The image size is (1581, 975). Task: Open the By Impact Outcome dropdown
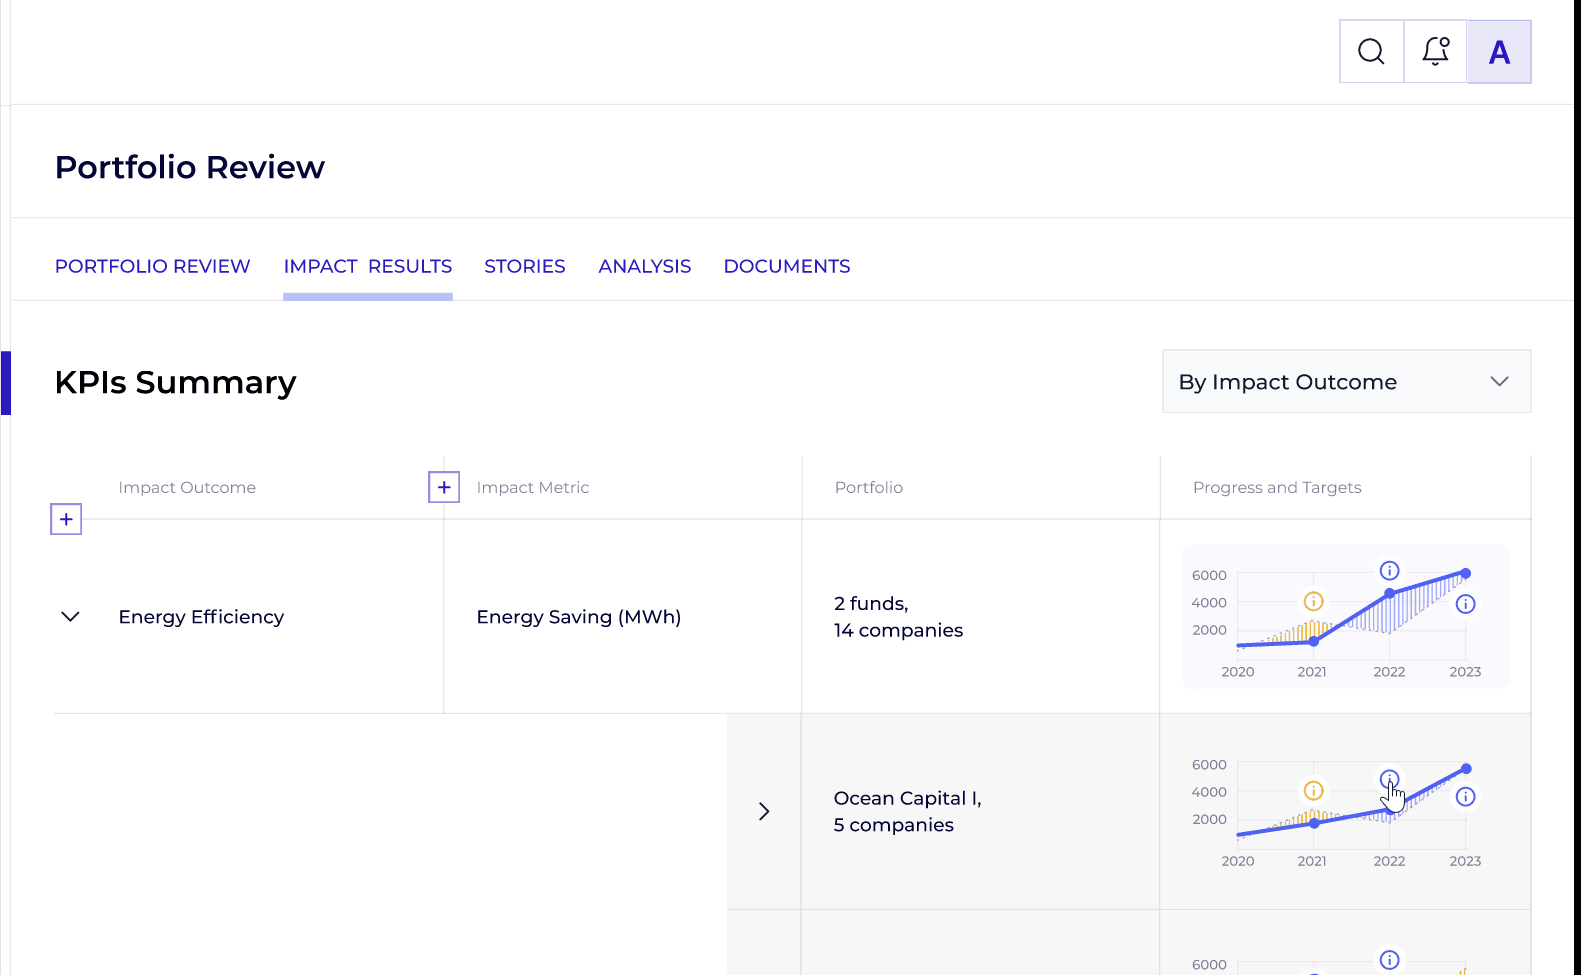point(1345,381)
